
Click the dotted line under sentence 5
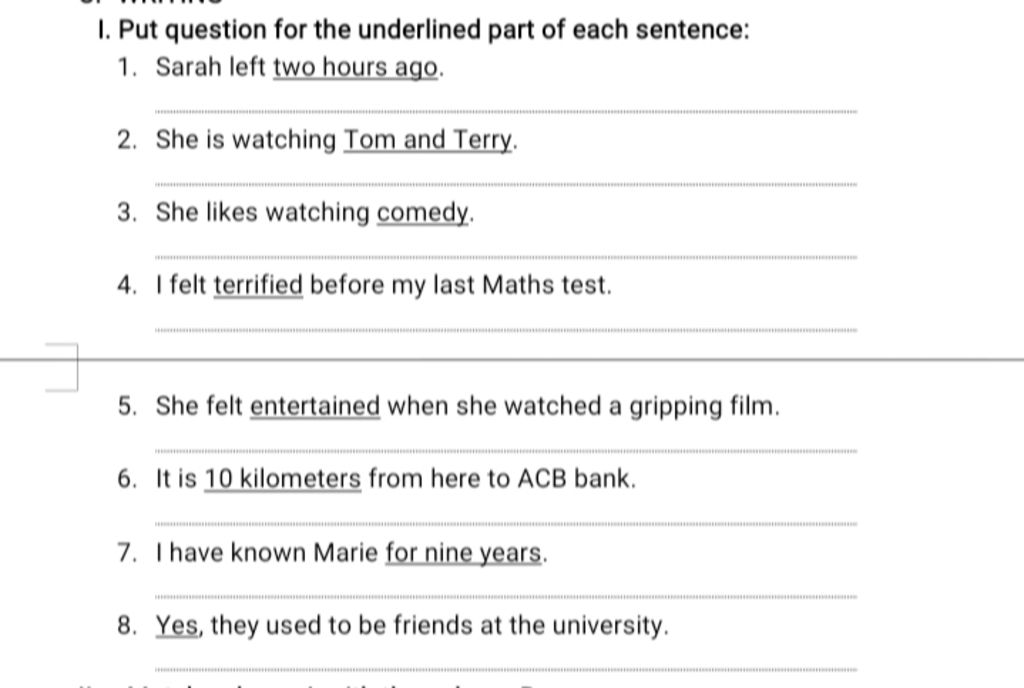pyautogui.click(x=506, y=452)
